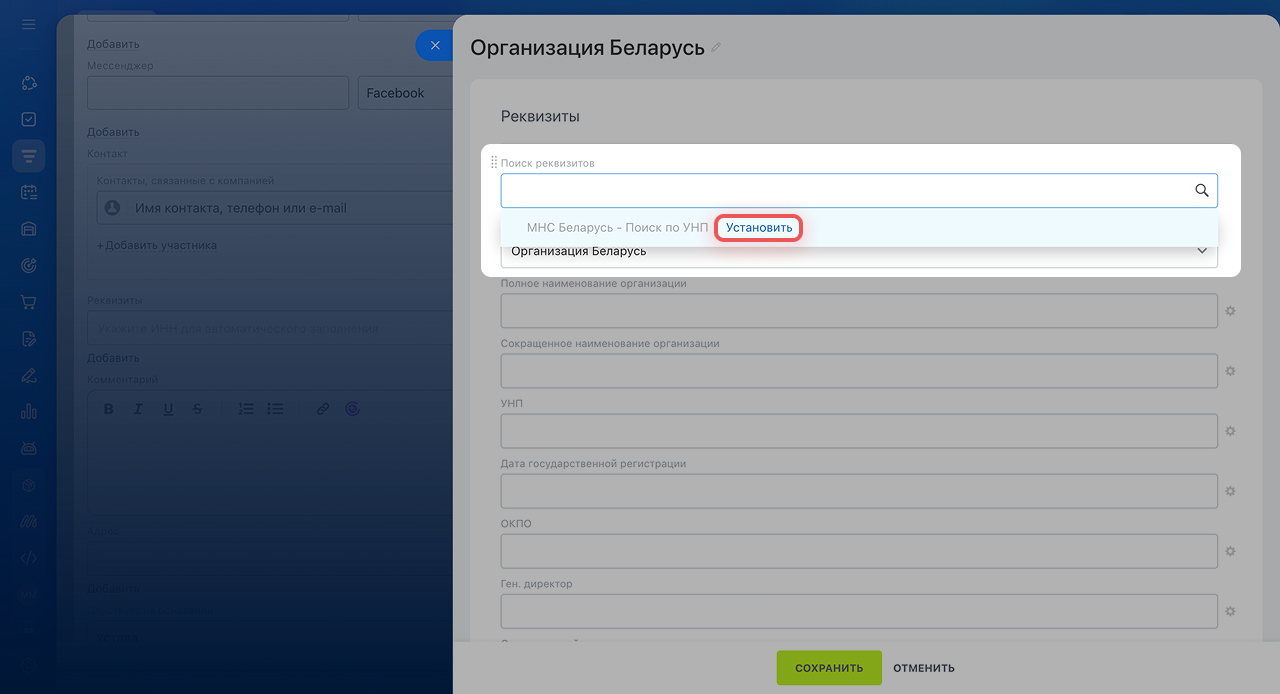The height and width of the screenshot is (694, 1280).
Task: Click the Организация Беларусь panel title
Action: coord(588,47)
